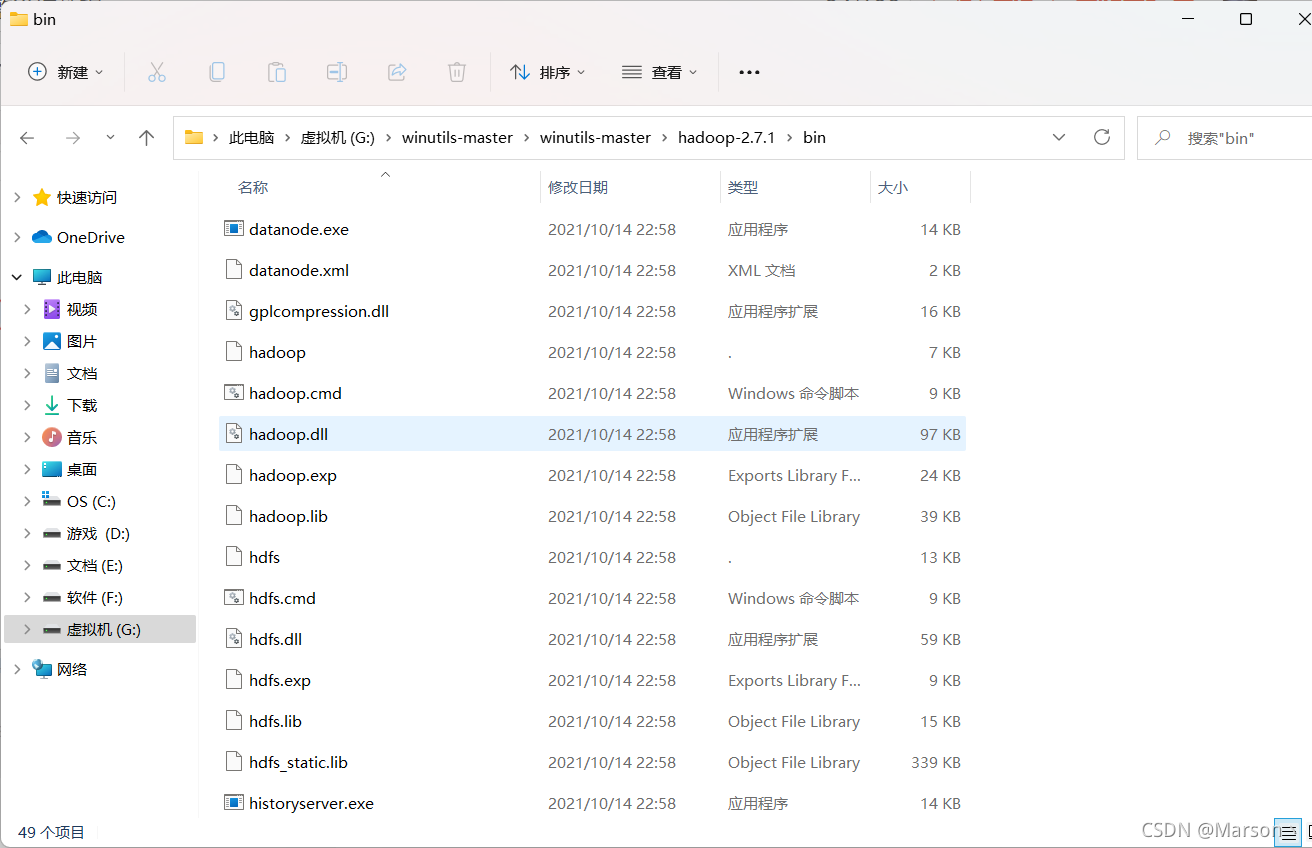This screenshot has width=1312, height=848.
Task: Click the datanode.xml file icon
Action: 233,270
